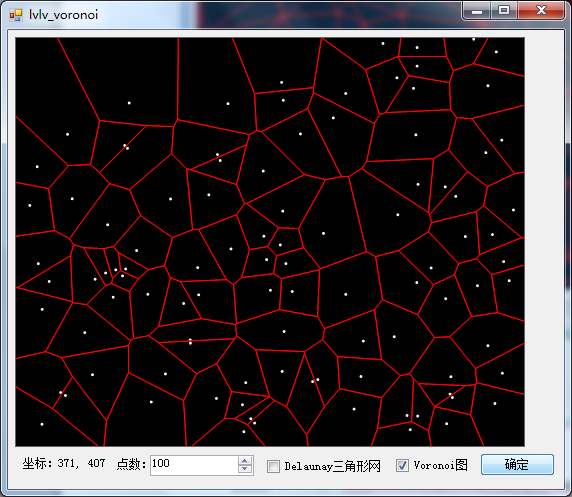Decrease point count with down arrow
The height and width of the screenshot is (497, 572).
245,469
